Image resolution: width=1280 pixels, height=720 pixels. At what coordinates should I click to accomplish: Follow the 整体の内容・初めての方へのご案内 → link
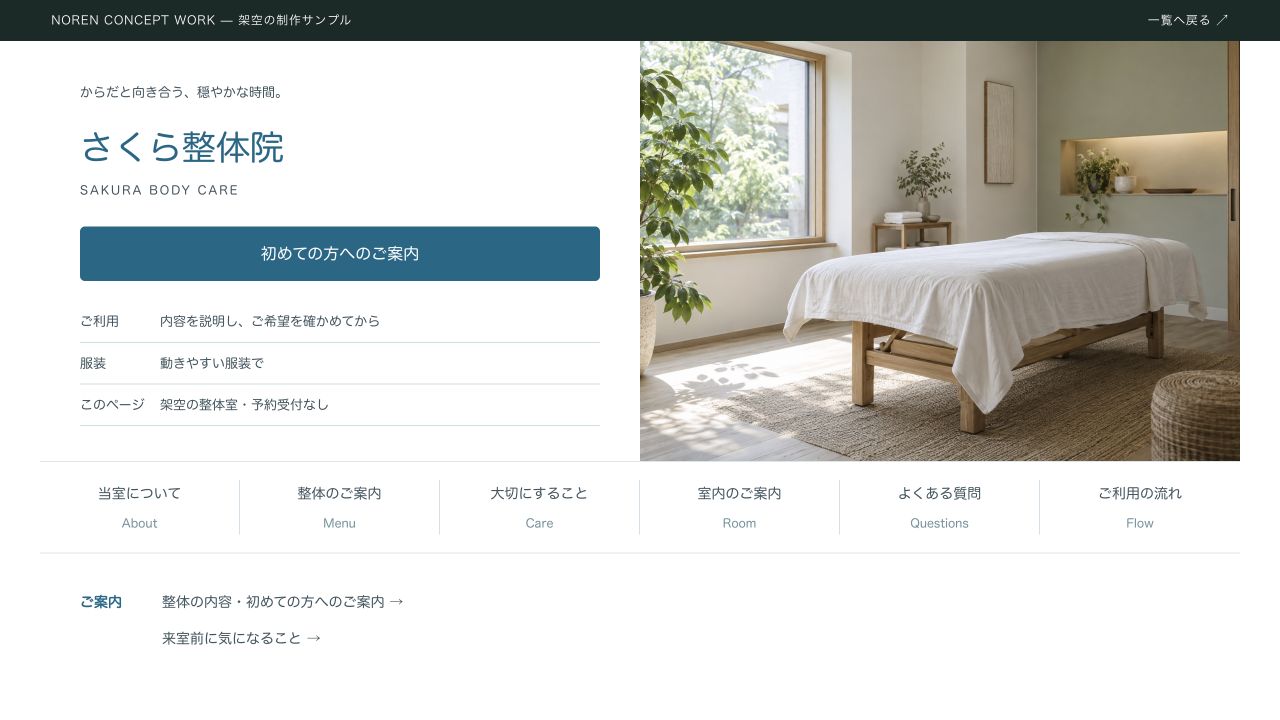click(x=283, y=602)
